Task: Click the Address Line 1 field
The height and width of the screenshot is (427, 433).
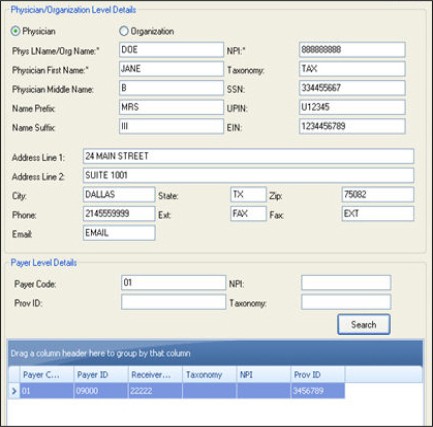Action: (x=248, y=156)
